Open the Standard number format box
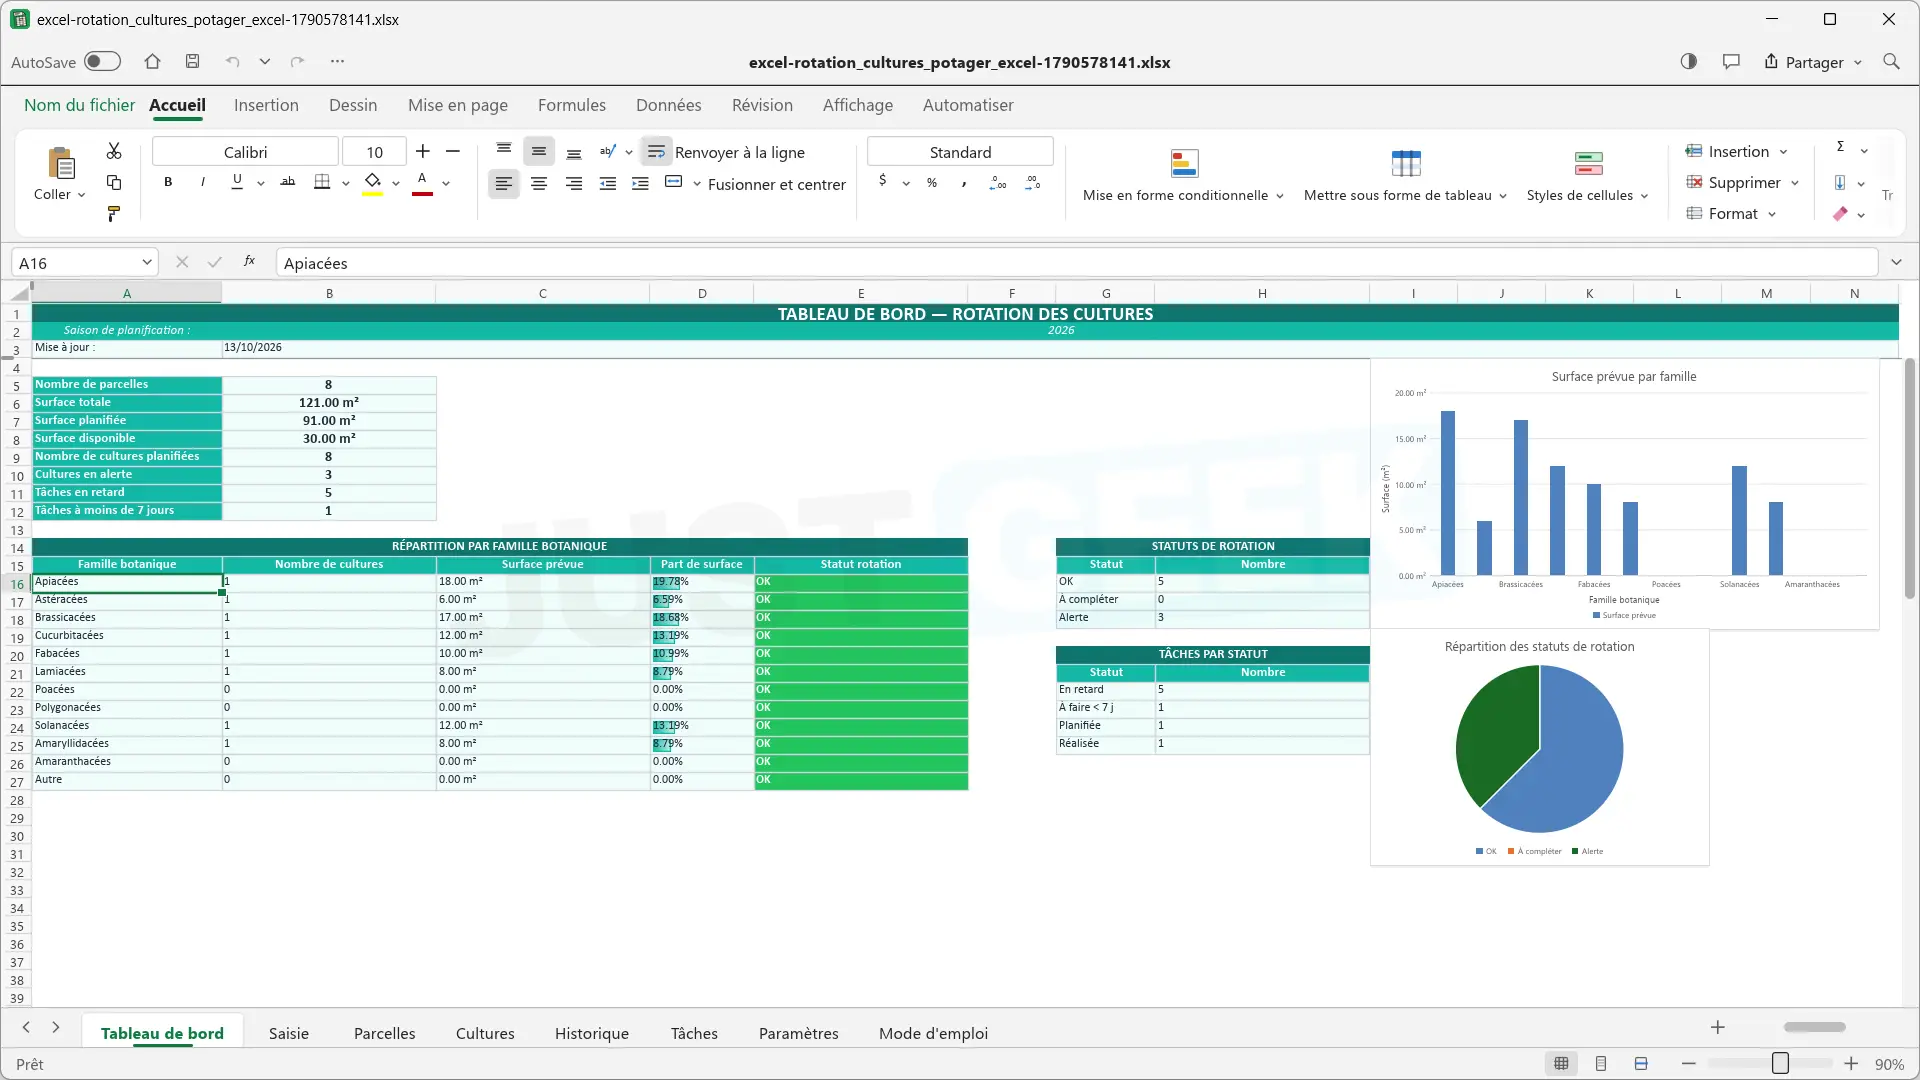Screen dimensions: 1920x1080 [960, 152]
